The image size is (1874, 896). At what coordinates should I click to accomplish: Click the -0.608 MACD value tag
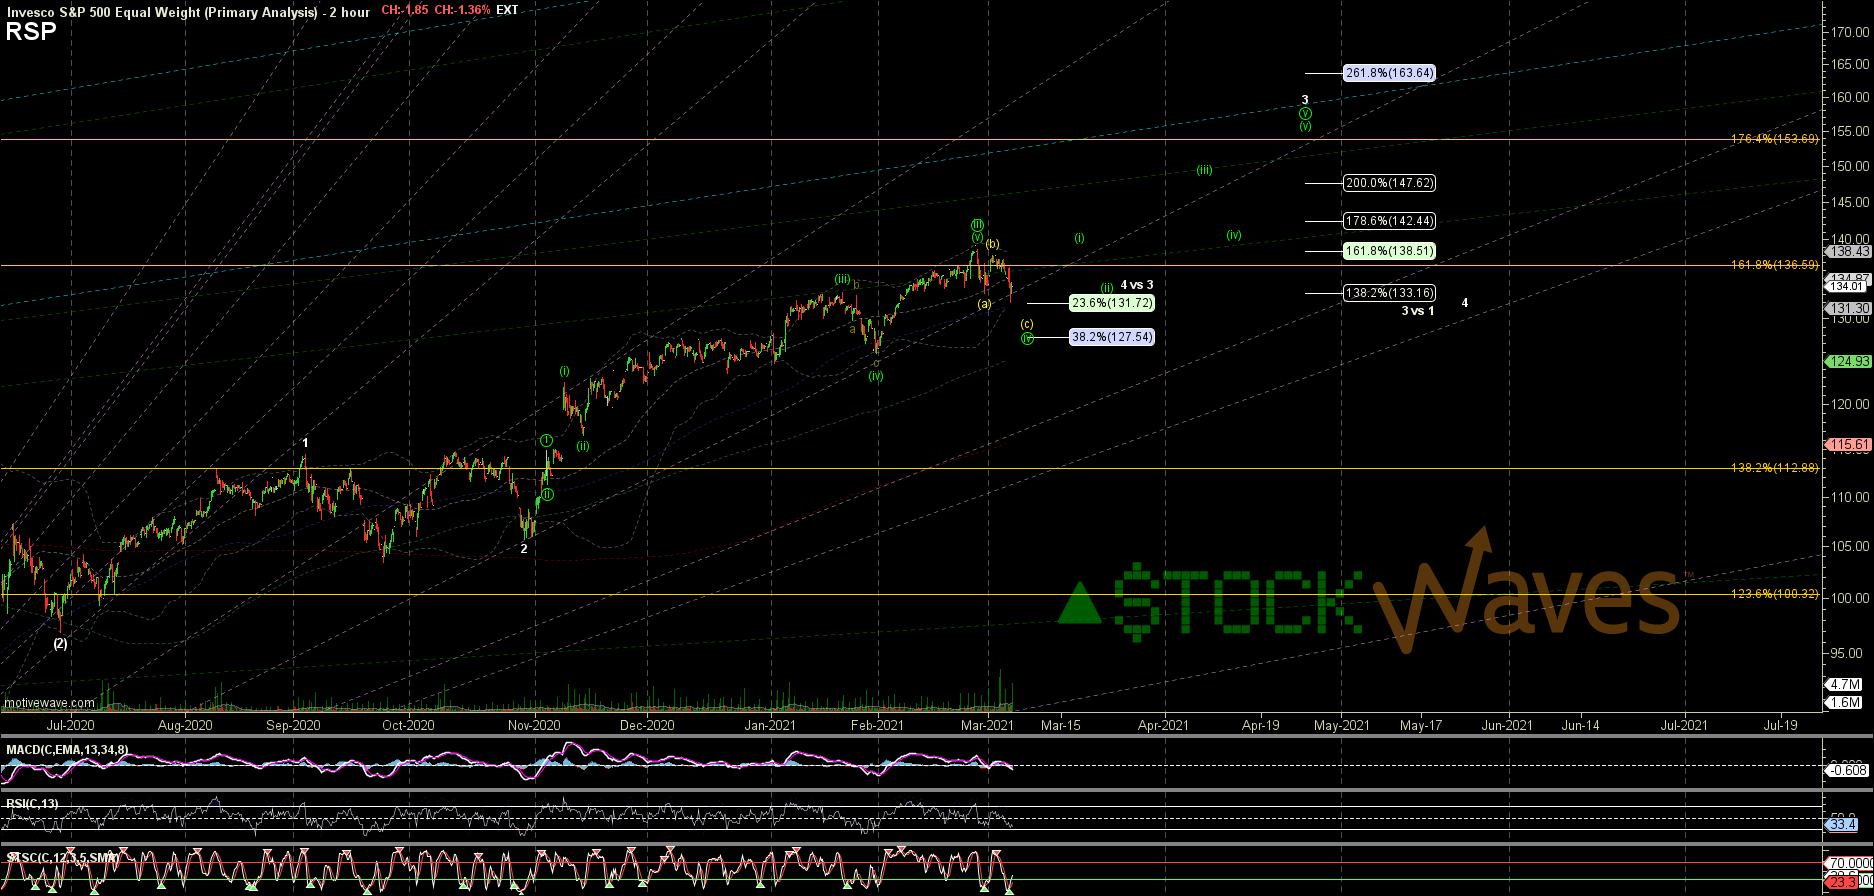[x=1845, y=769]
